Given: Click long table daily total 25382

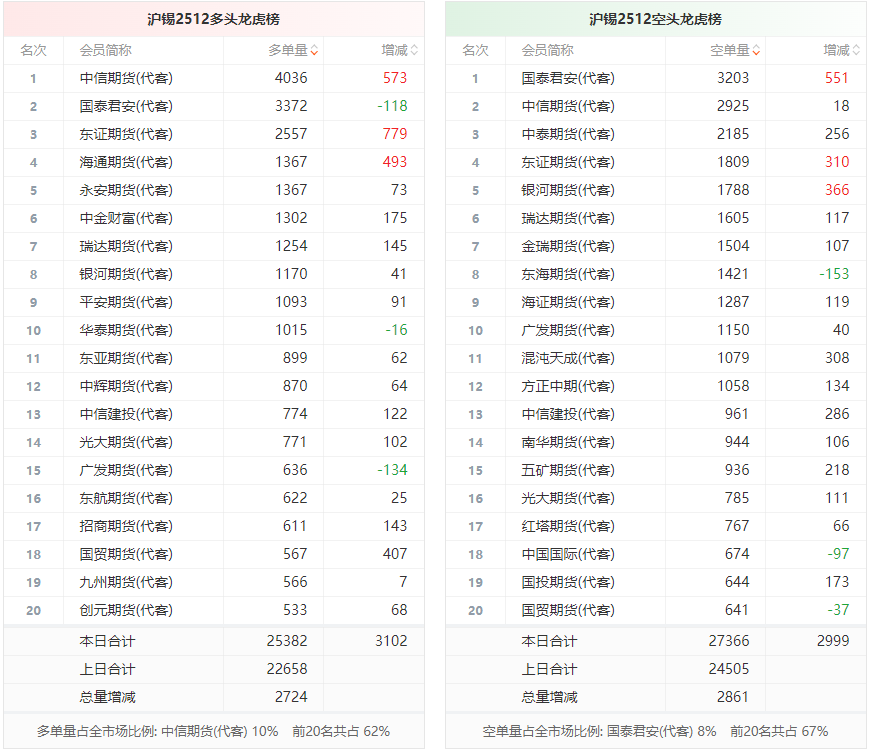Looking at the screenshot, I should 287,641.
